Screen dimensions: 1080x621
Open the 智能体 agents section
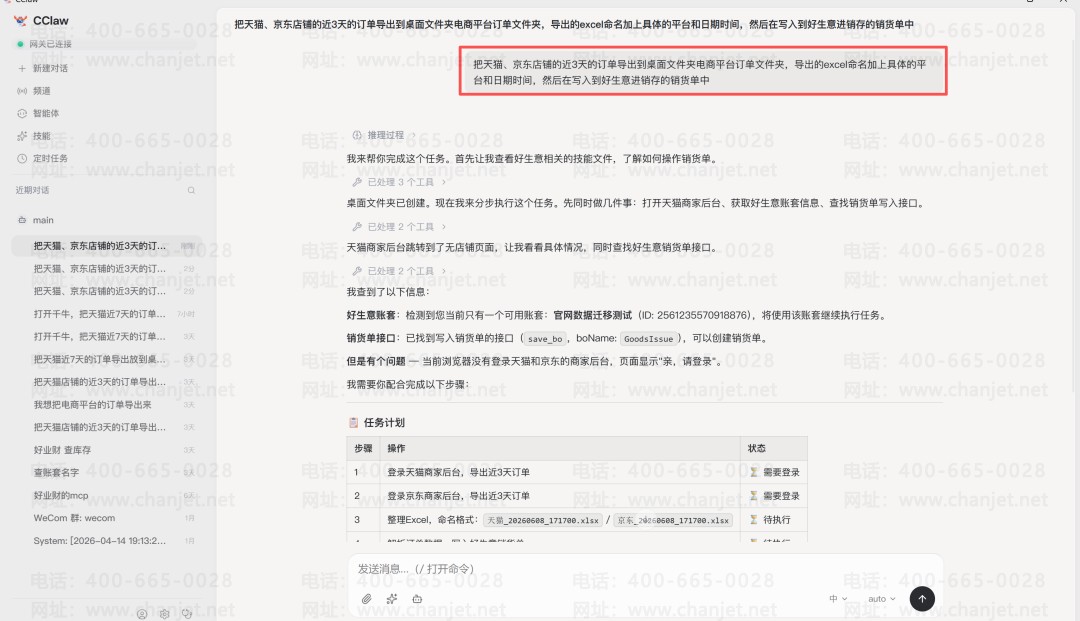coord(39,114)
